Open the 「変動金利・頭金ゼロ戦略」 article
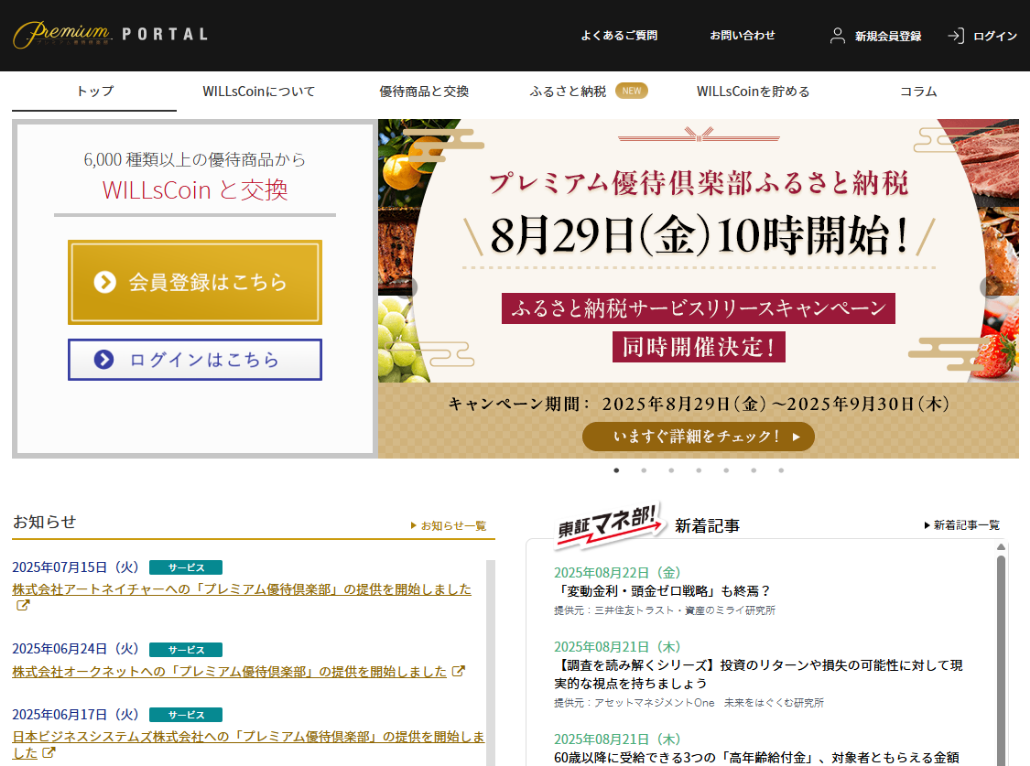1030x766 pixels. click(x=663, y=591)
